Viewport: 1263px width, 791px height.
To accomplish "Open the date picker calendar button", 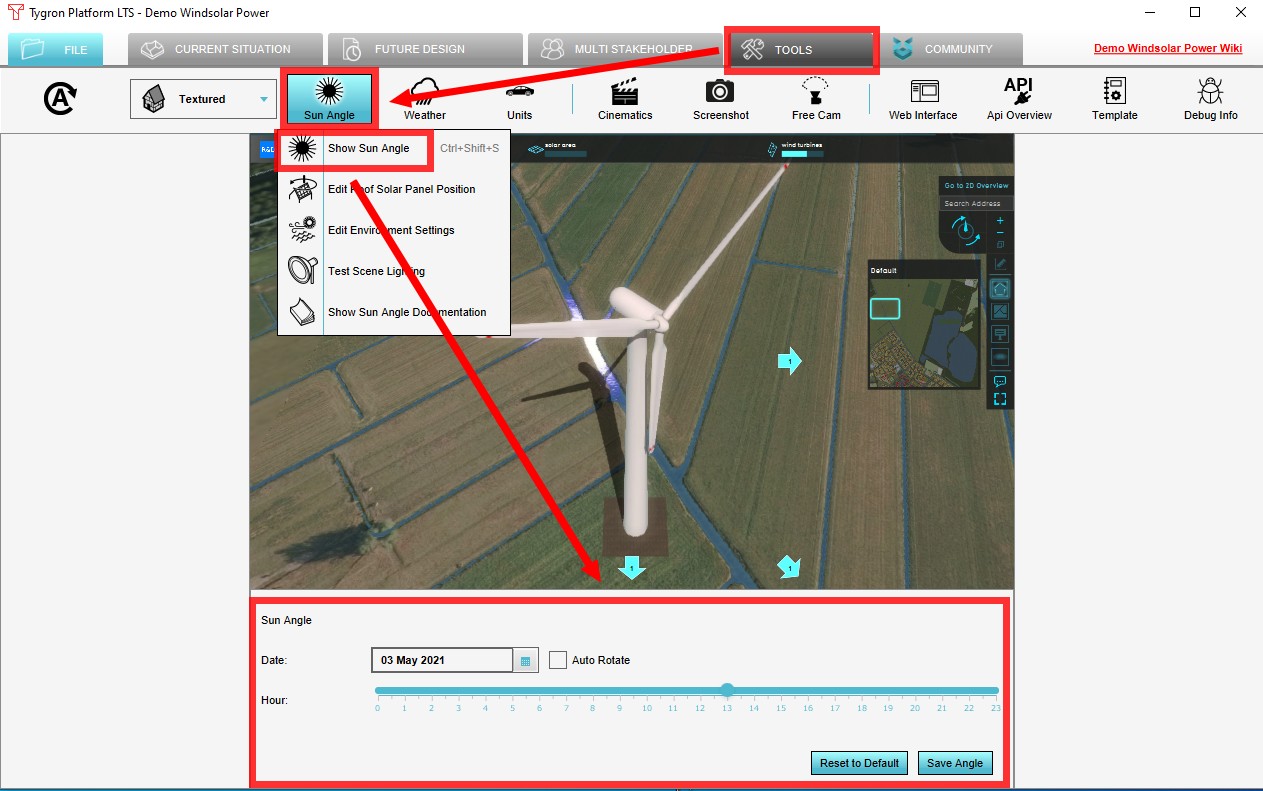I will pyautogui.click(x=525, y=661).
